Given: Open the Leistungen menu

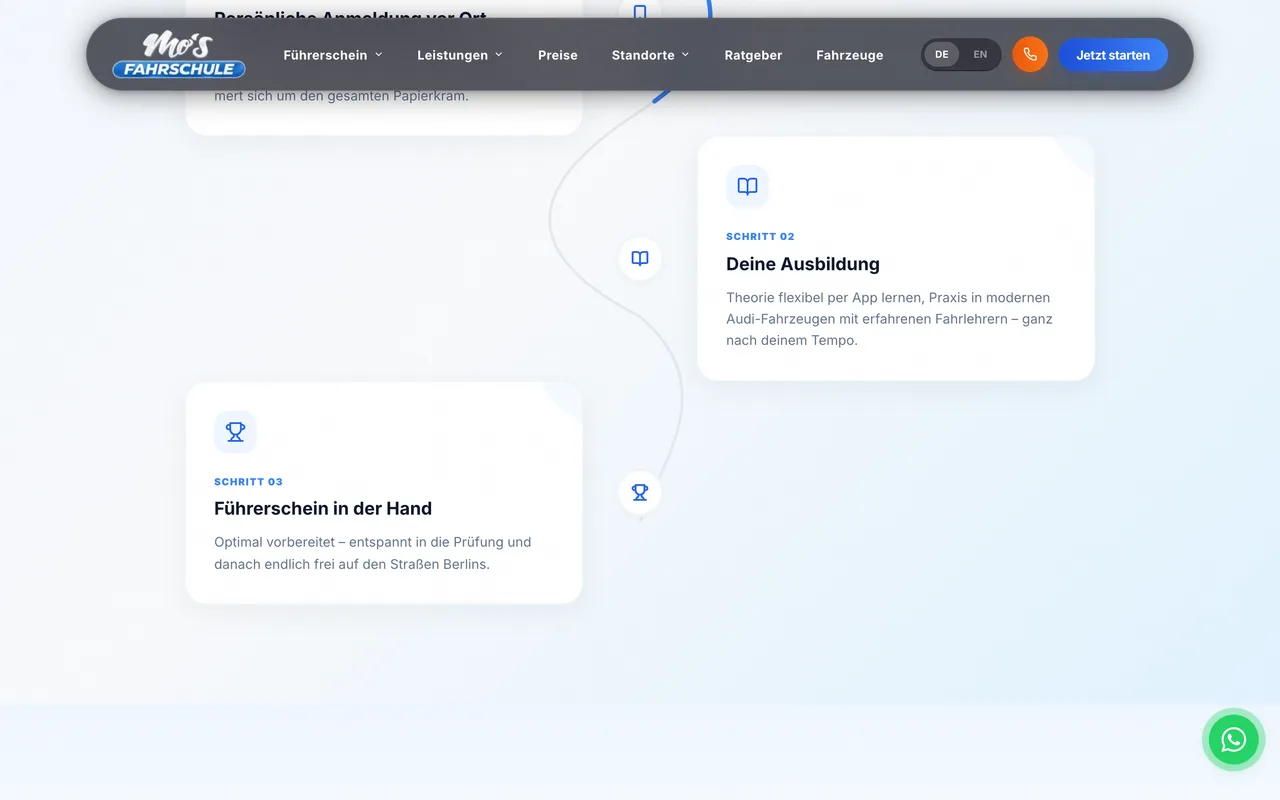Looking at the screenshot, I should 460,55.
